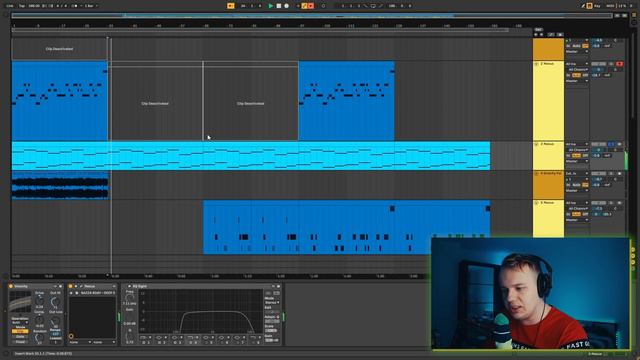
Task: Click the Link button
Action: pyautogui.click(x=9, y=6)
